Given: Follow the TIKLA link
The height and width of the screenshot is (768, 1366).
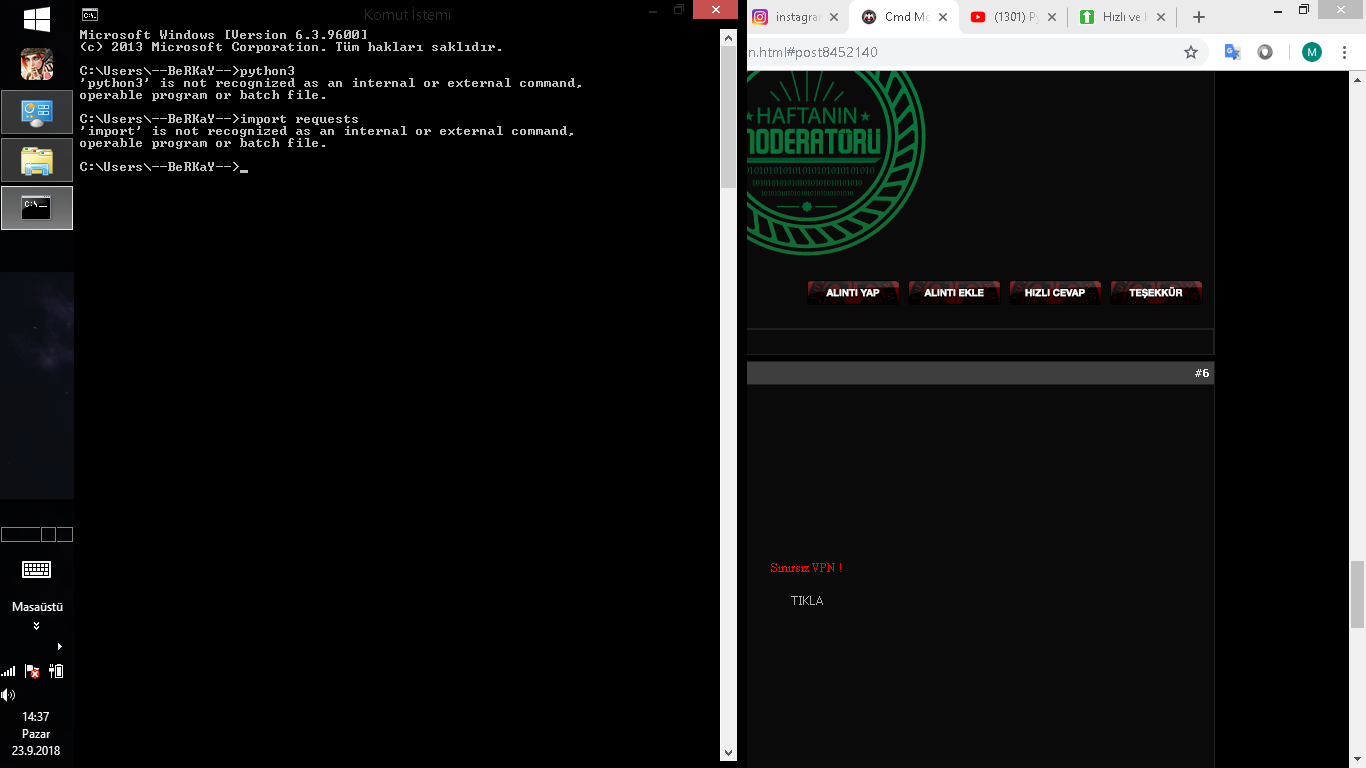Looking at the screenshot, I should [x=807, y=601].
